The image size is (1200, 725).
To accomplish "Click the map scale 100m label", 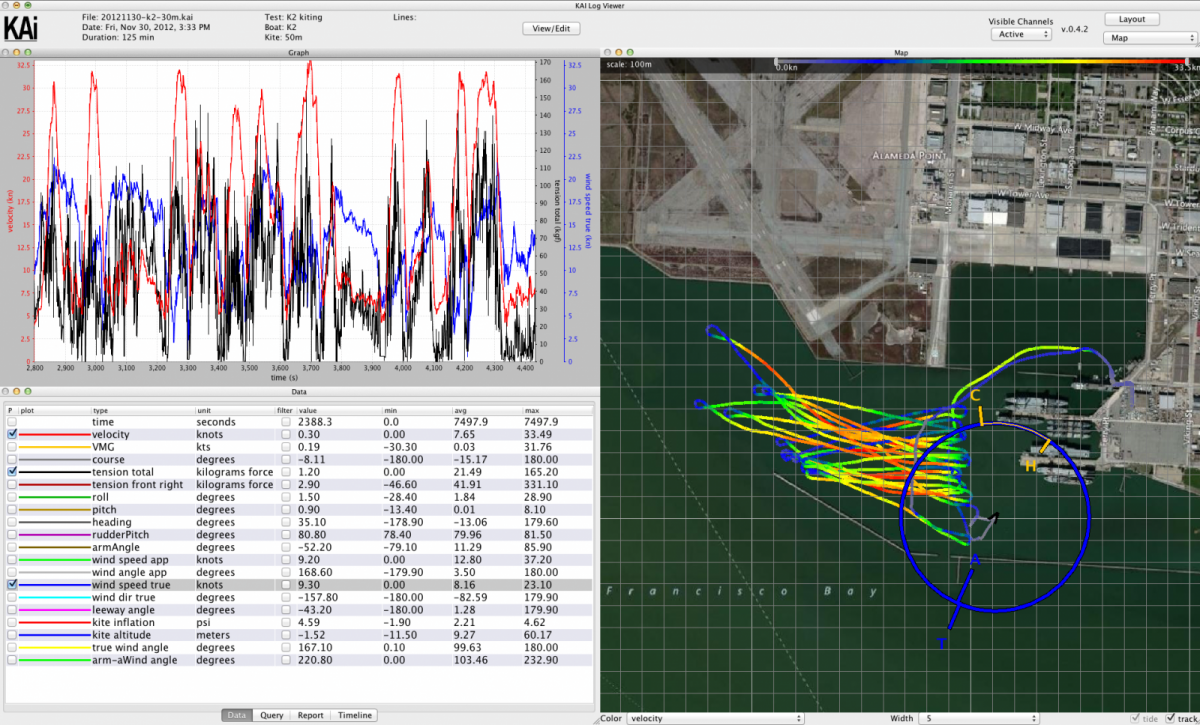I will (629, 64).
